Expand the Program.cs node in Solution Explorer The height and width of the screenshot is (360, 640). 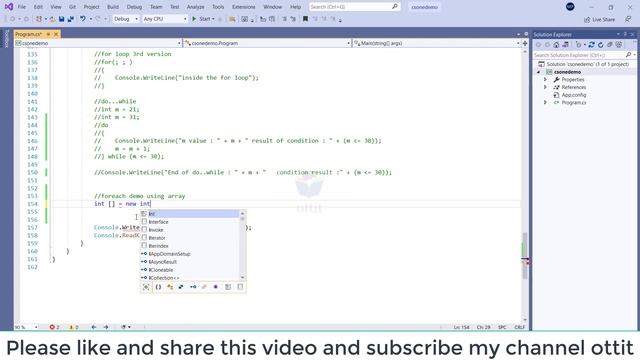point(545,103)
